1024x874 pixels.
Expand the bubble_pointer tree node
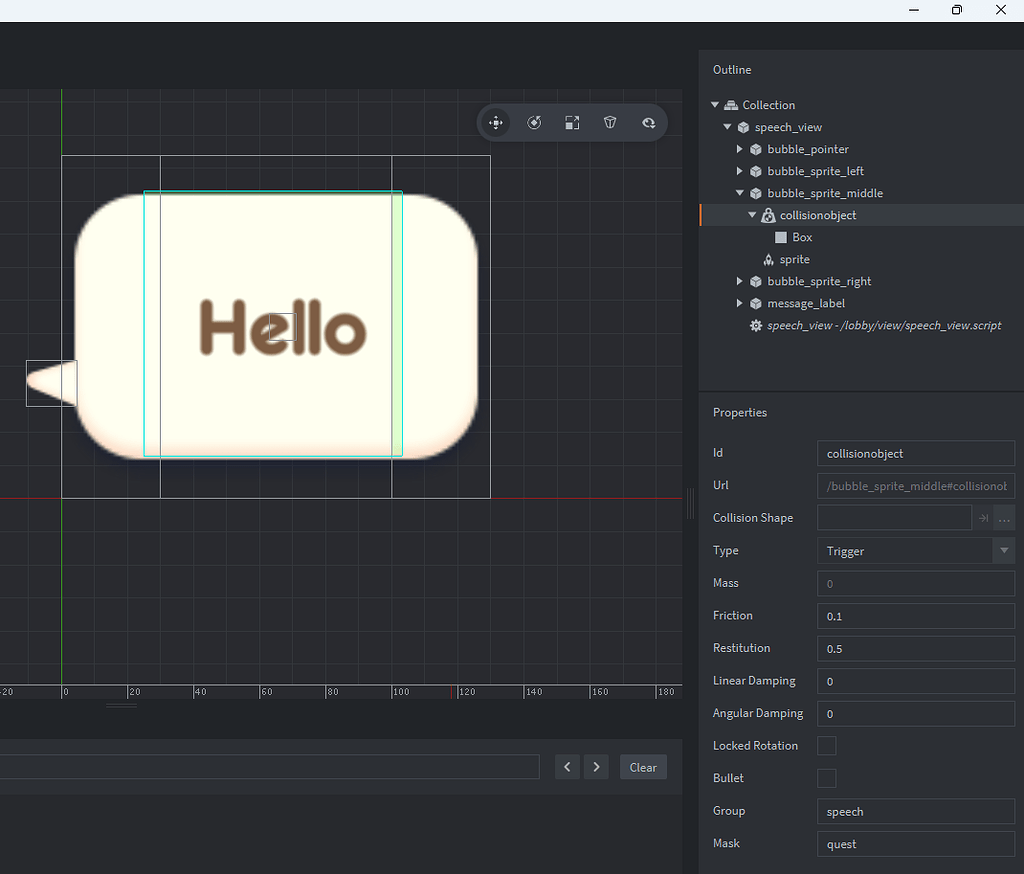[740, 149]
